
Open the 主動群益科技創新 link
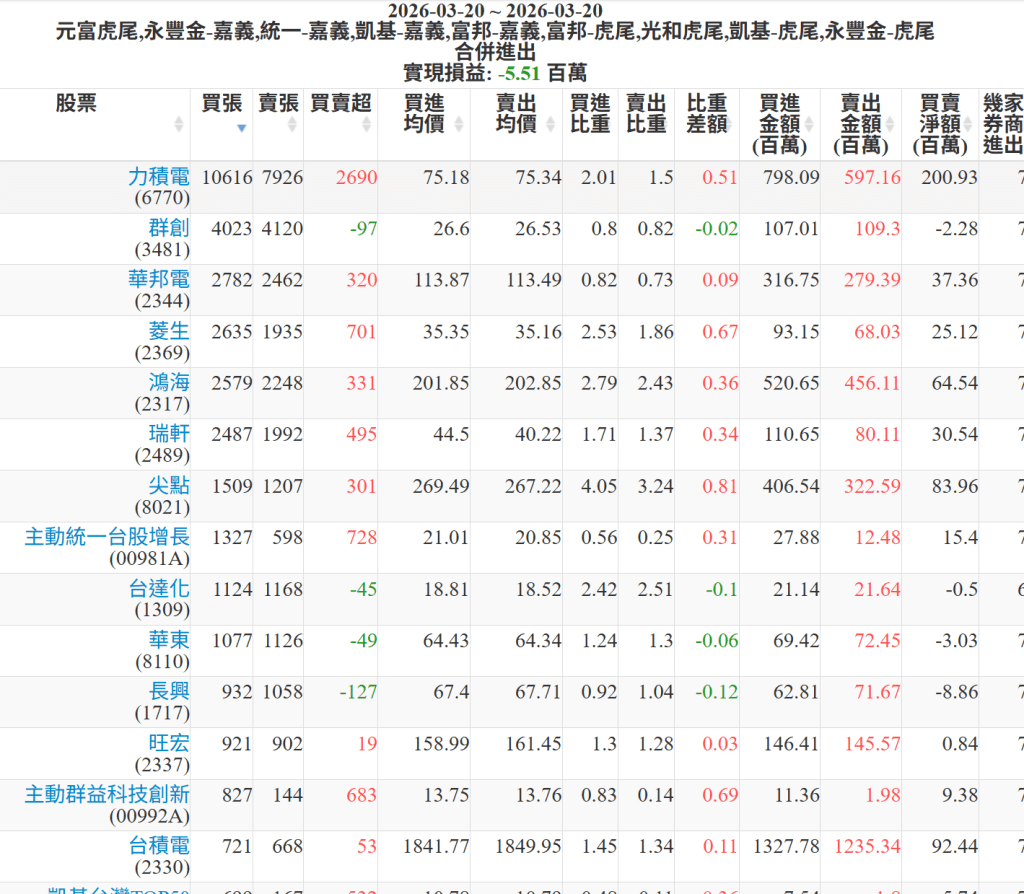click(x=107, y=795)
